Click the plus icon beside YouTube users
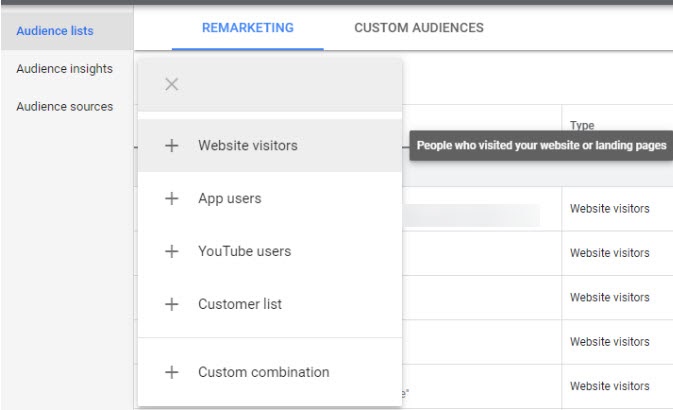 171,252
